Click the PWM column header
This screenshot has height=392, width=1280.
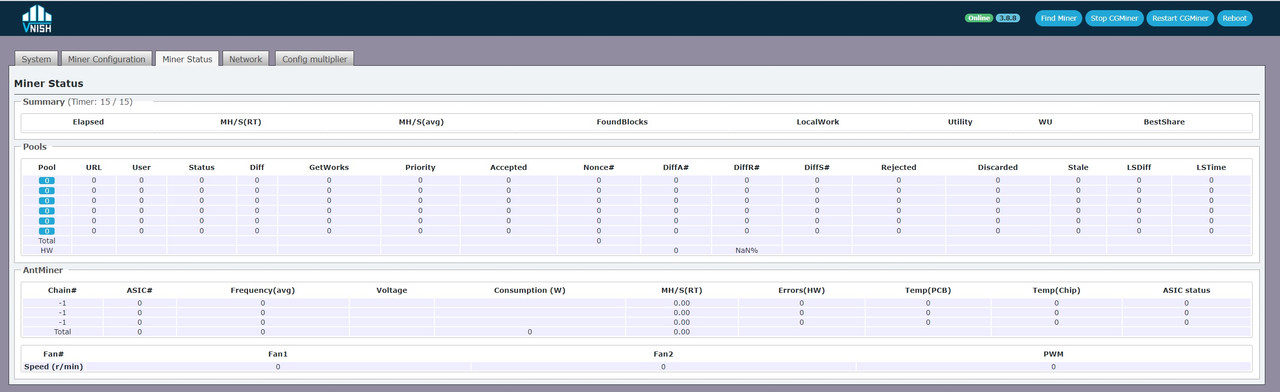(x=1052, y=354)
